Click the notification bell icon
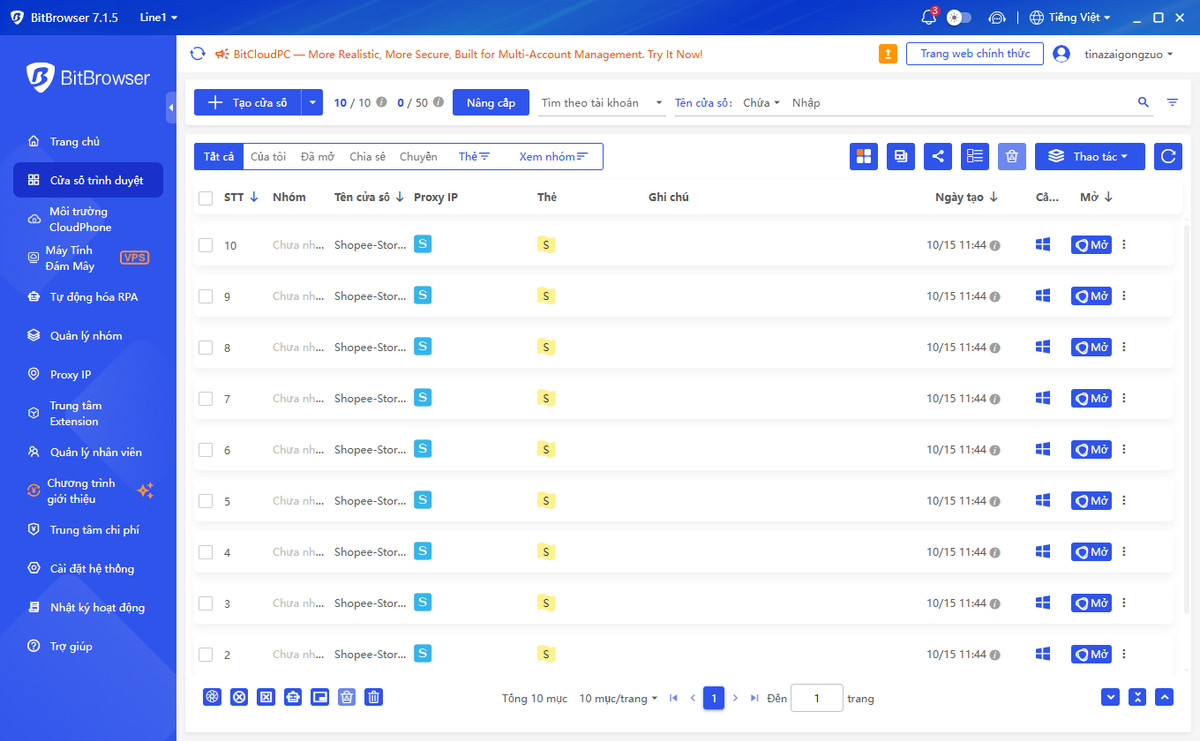 tap(929, 18)
